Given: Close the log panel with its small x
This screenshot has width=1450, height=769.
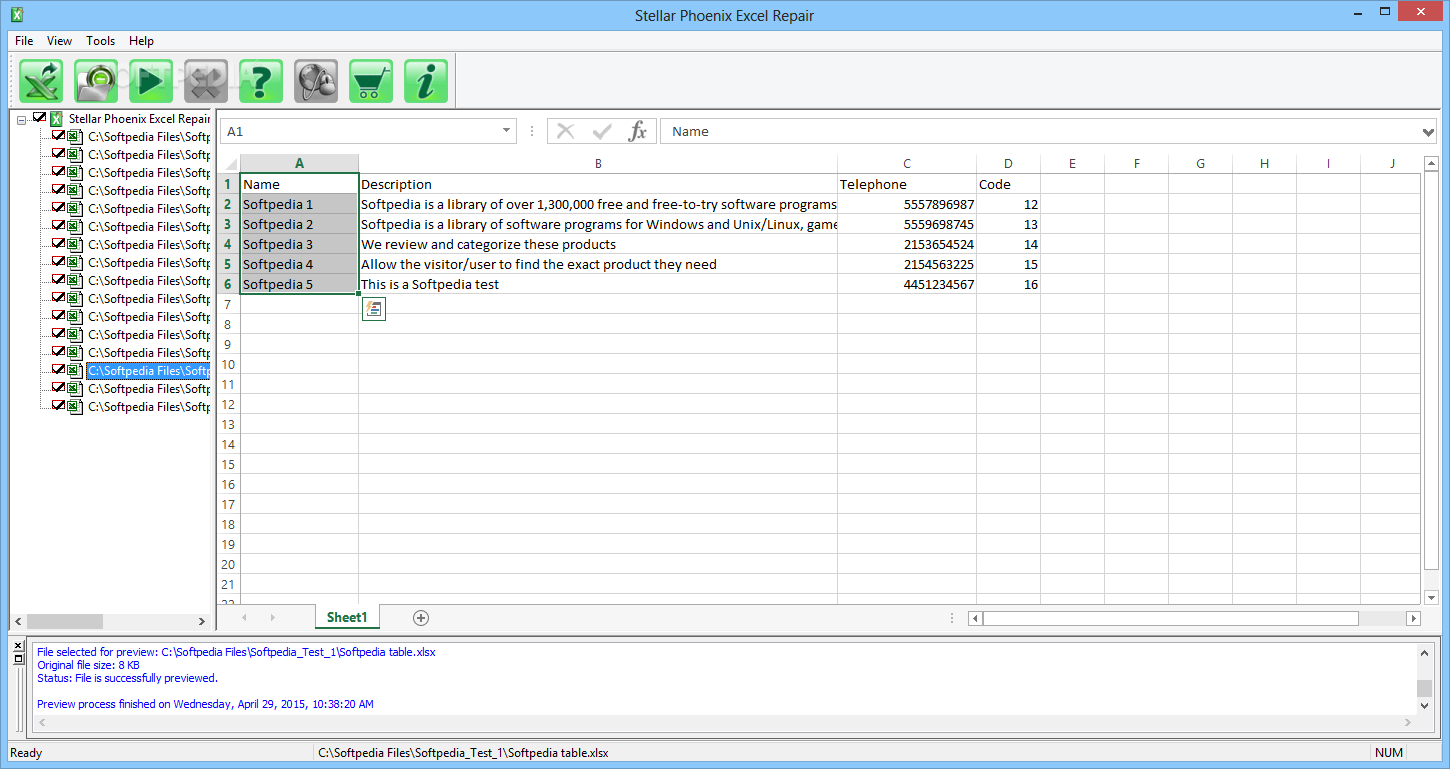Looking at the screenshot, I should (x=18, y=645).
